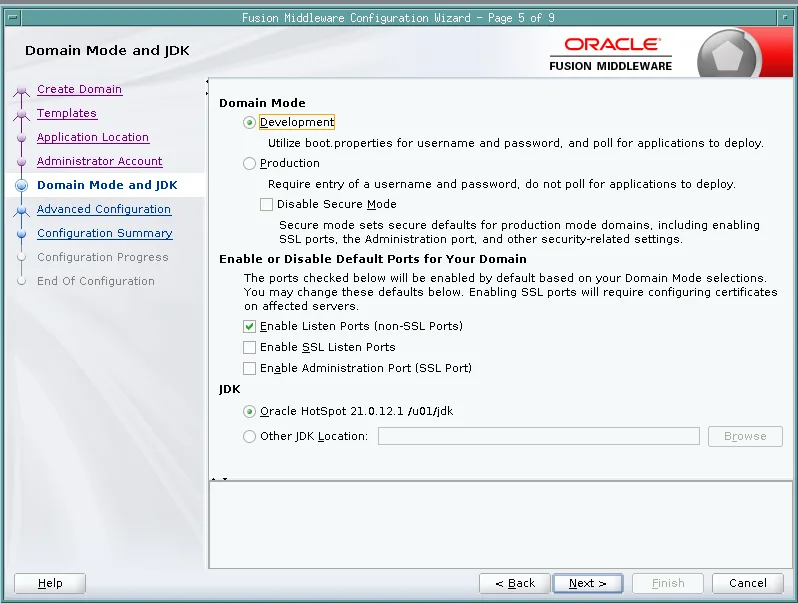The width and height of the screenshot is (798, 603).
Task: Check the Disable Secure Mode checkbox
Action: [266, 205]
